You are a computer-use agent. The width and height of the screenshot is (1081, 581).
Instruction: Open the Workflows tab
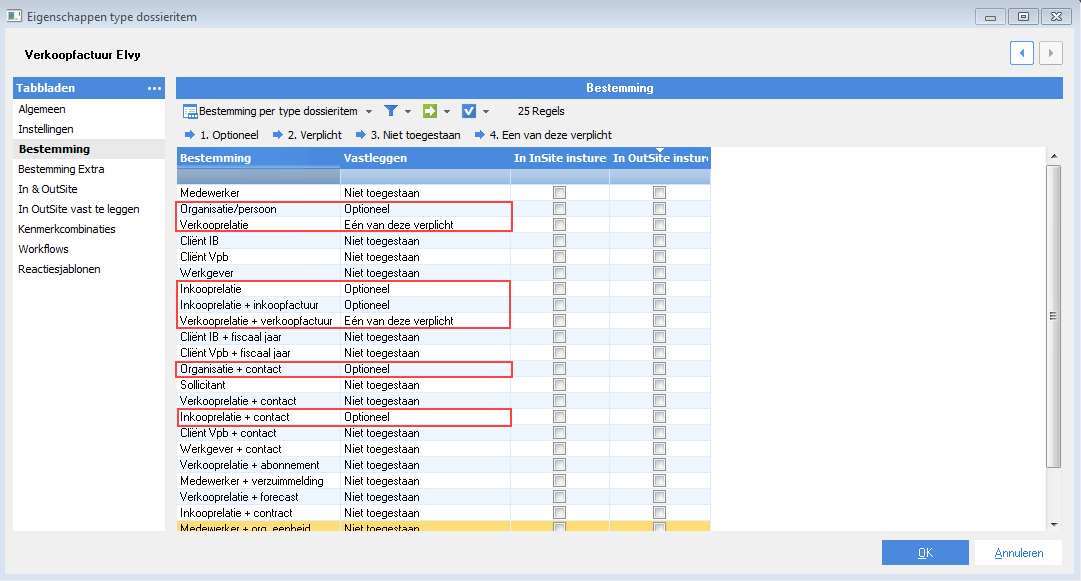pos(45,249)
